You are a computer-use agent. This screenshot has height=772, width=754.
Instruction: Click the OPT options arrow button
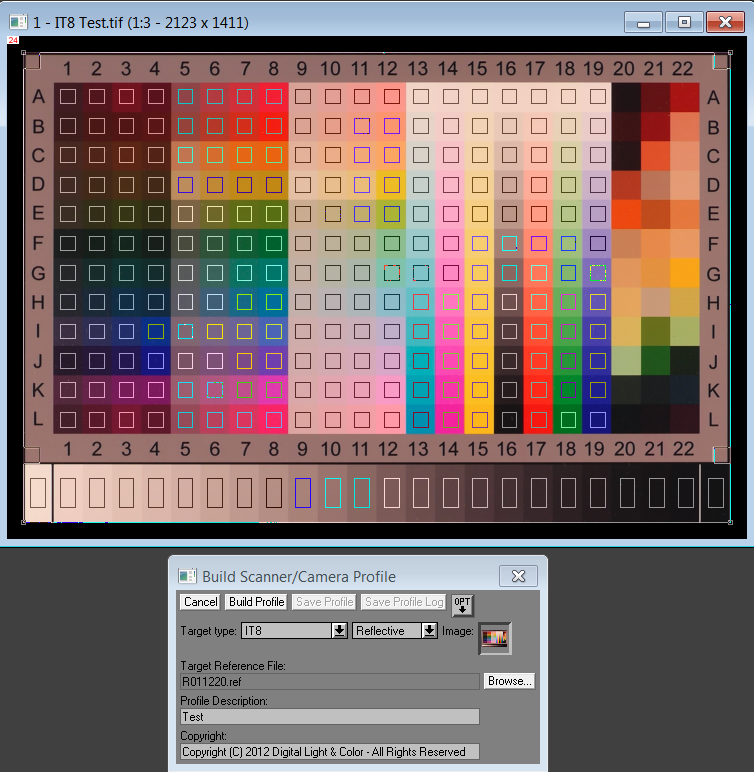click(x=462, y=605)
